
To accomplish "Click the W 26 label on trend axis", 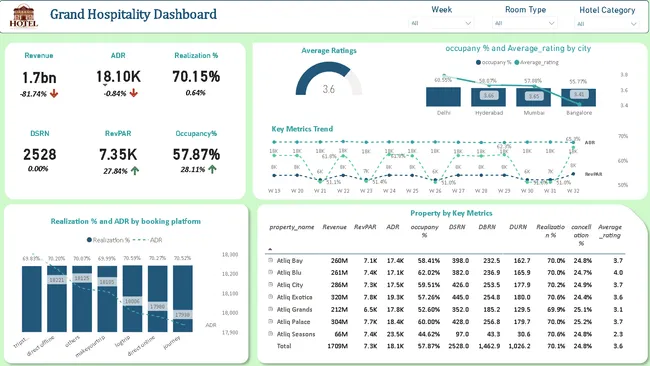I will (x=435, y=191).
